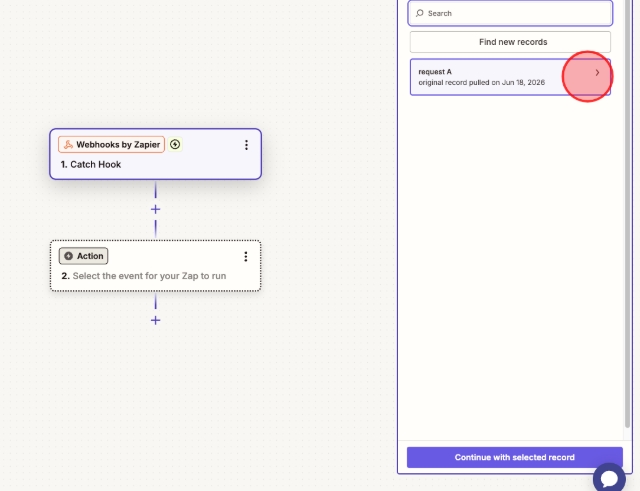Open the three-dot menu on Catch Hook step
640x491 pixels.
[246, 145]
